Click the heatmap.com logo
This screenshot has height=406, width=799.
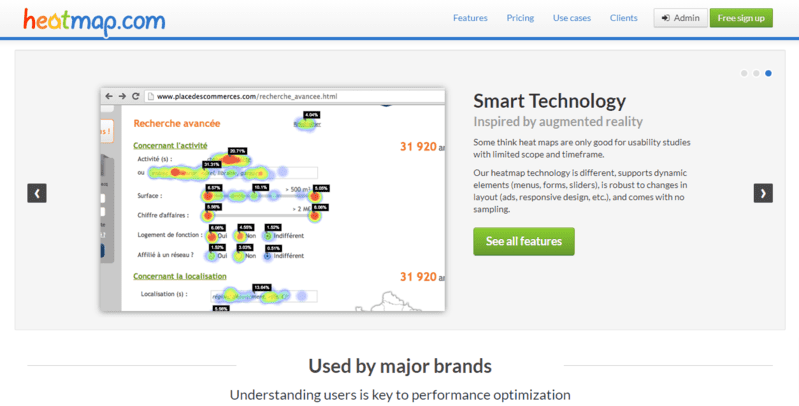pyautogui.click(x=94, y=22)
